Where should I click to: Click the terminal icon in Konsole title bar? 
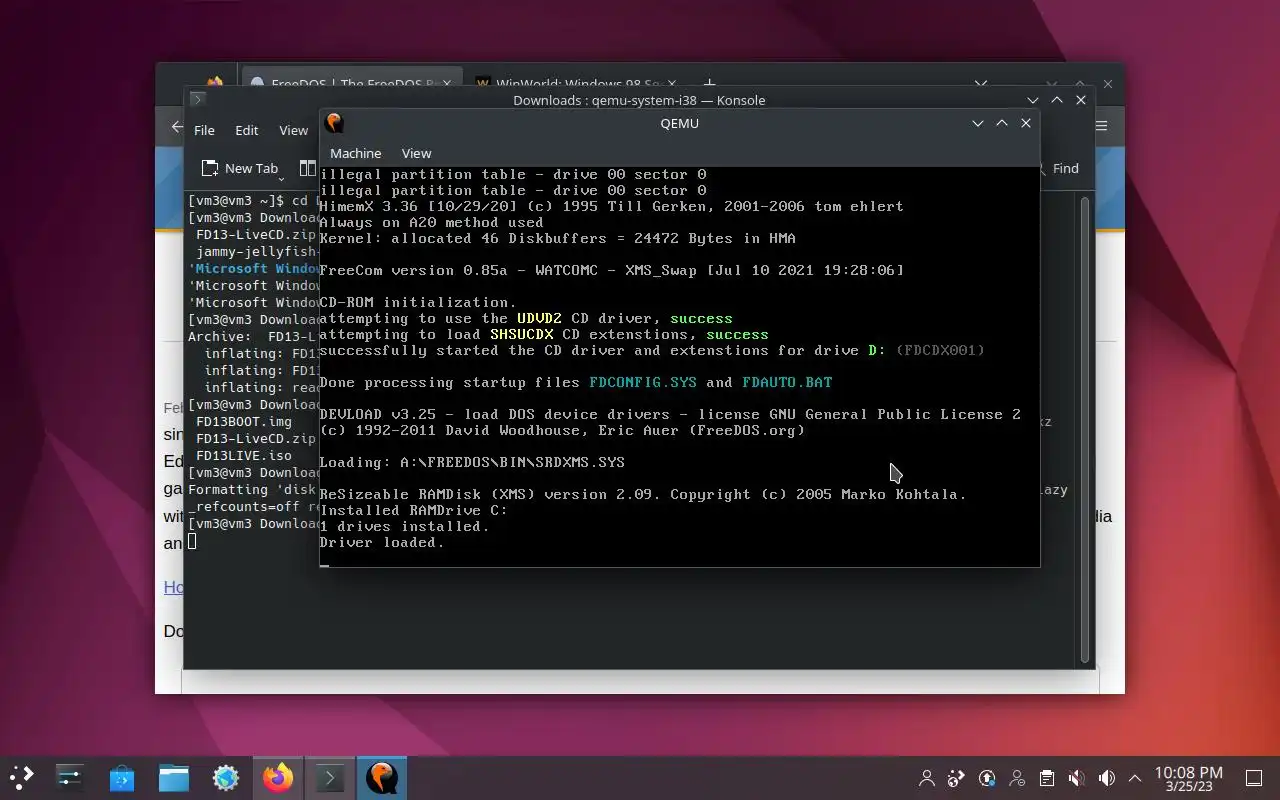[x=198, y=99]
